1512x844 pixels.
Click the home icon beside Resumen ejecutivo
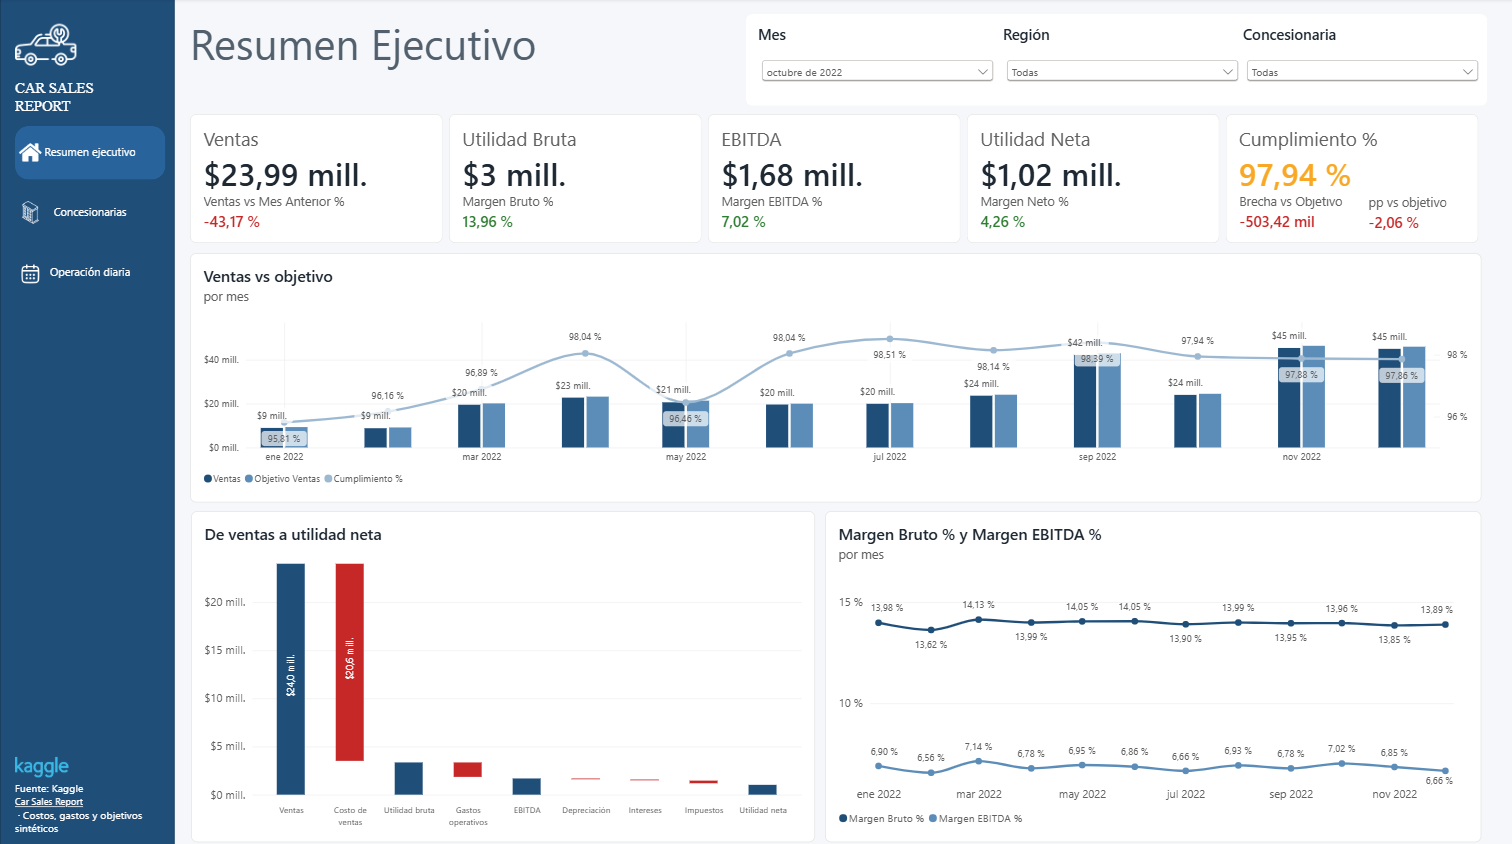point(30,152)
